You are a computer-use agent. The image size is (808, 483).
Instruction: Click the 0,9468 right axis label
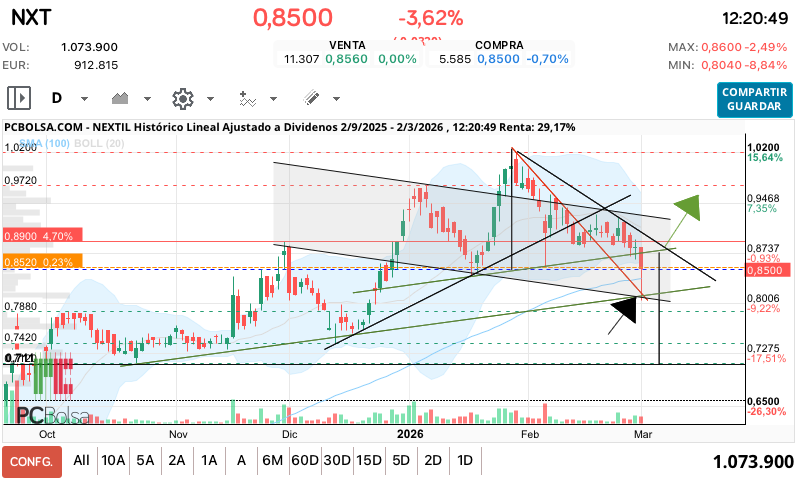pyautogui.click(x=763, y=198)
